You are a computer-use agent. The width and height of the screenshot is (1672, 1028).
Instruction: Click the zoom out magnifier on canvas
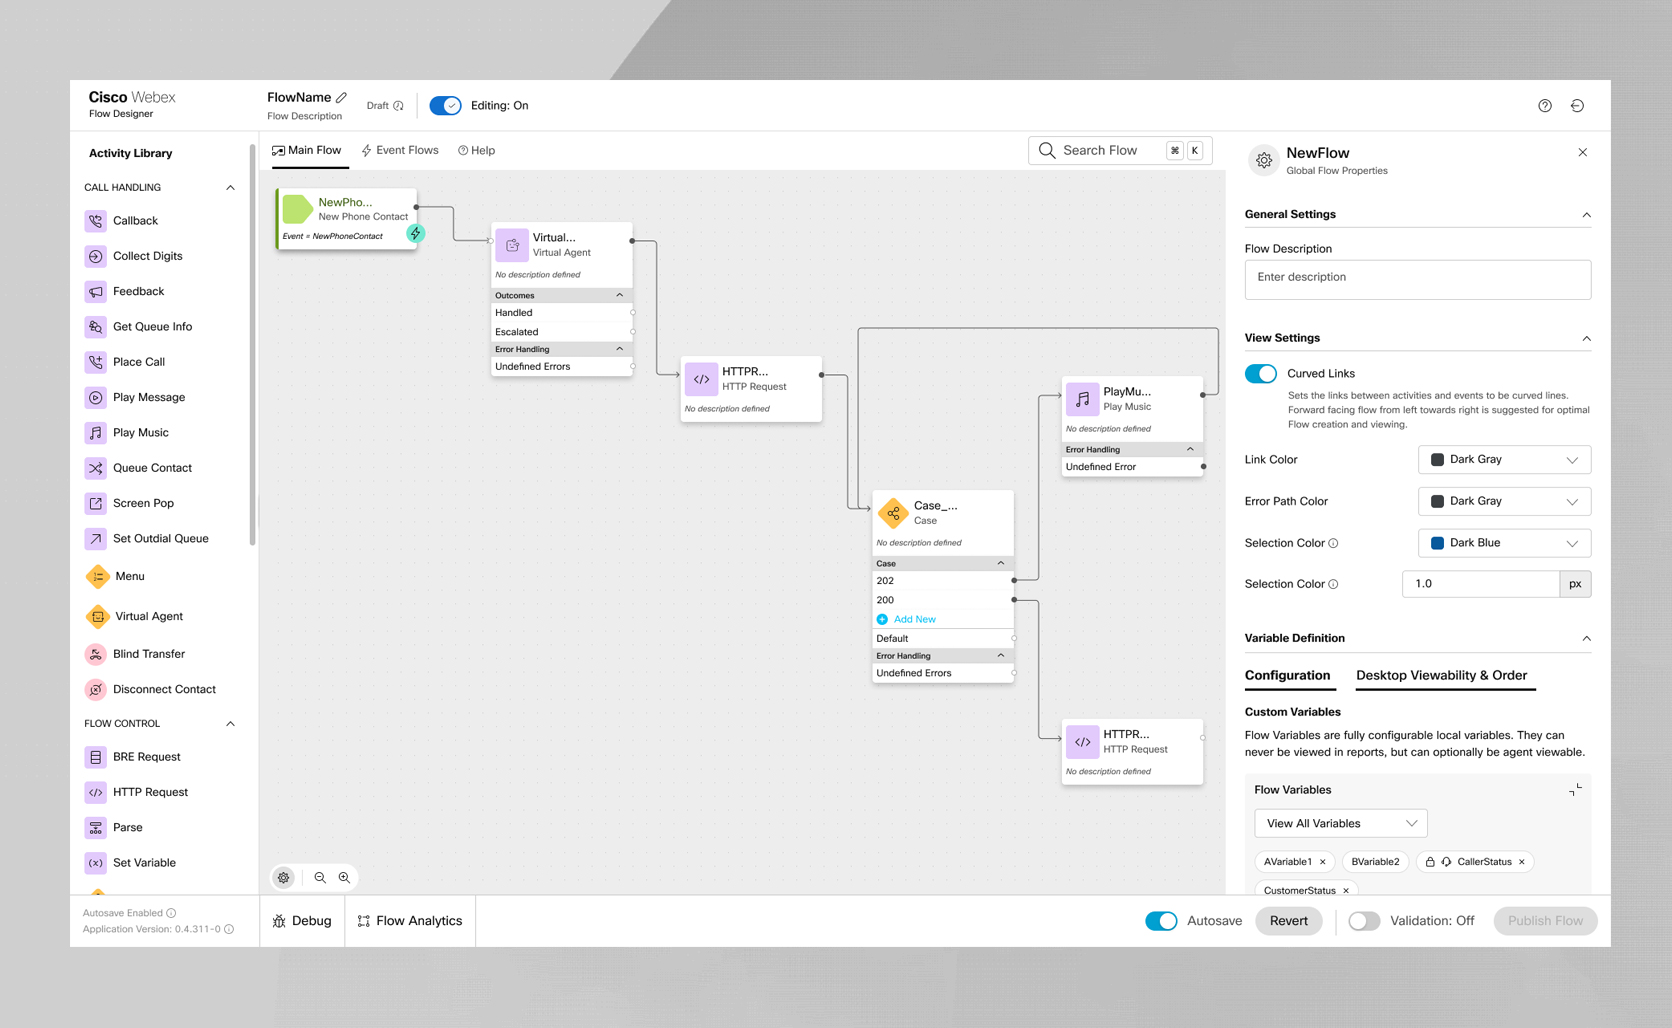(320, 878)
